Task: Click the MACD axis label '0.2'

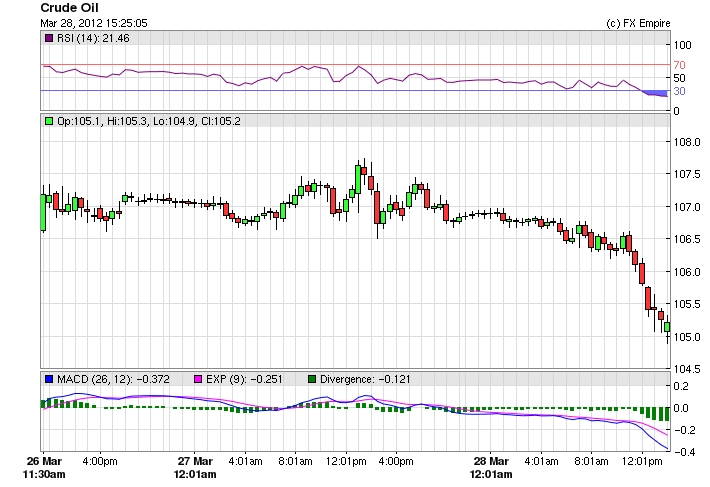Action: [681, 386]
